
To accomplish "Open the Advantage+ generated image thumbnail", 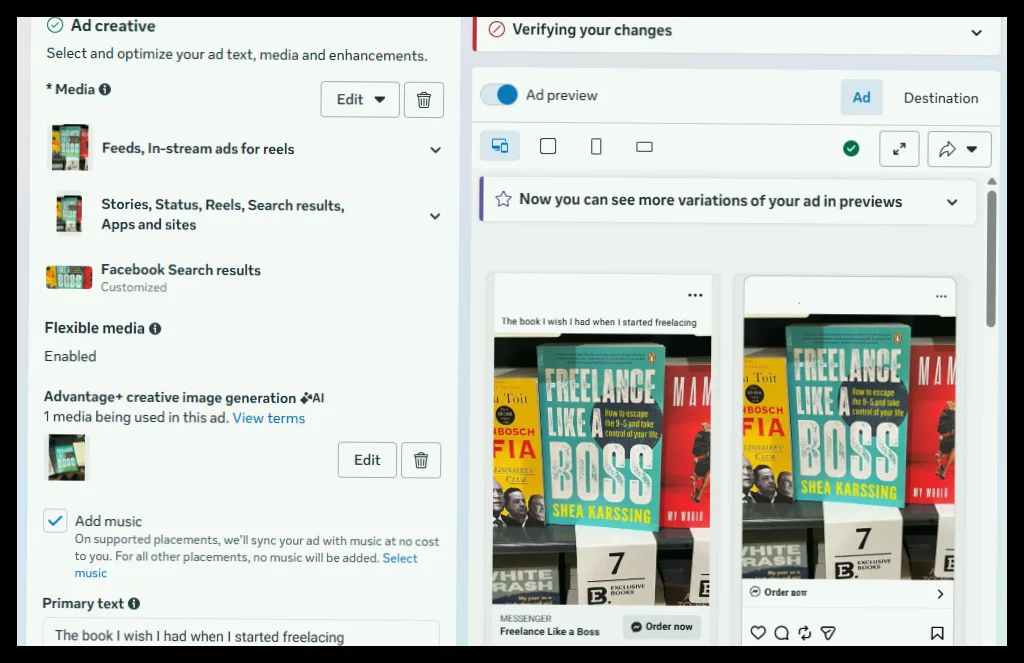I will coord(67,457).
